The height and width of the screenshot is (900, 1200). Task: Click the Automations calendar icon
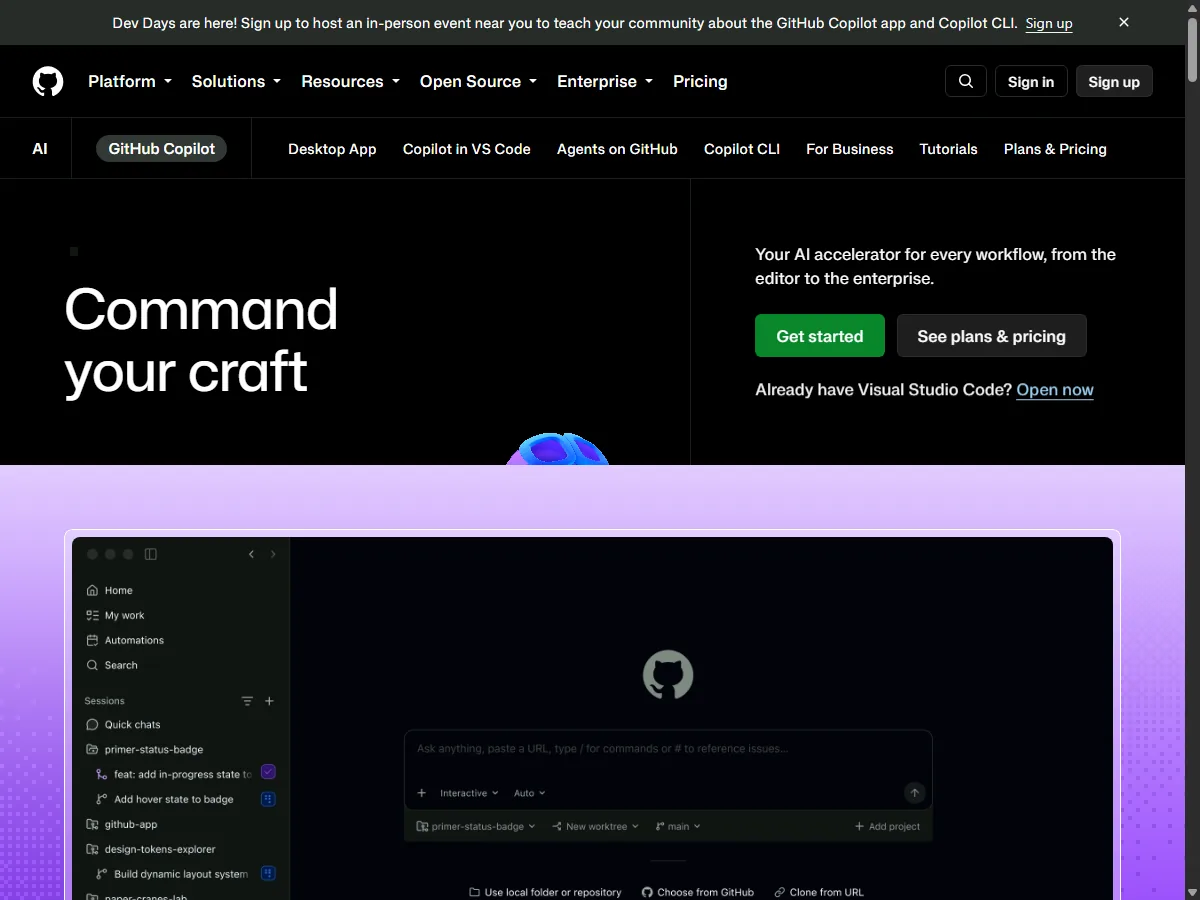92,640
